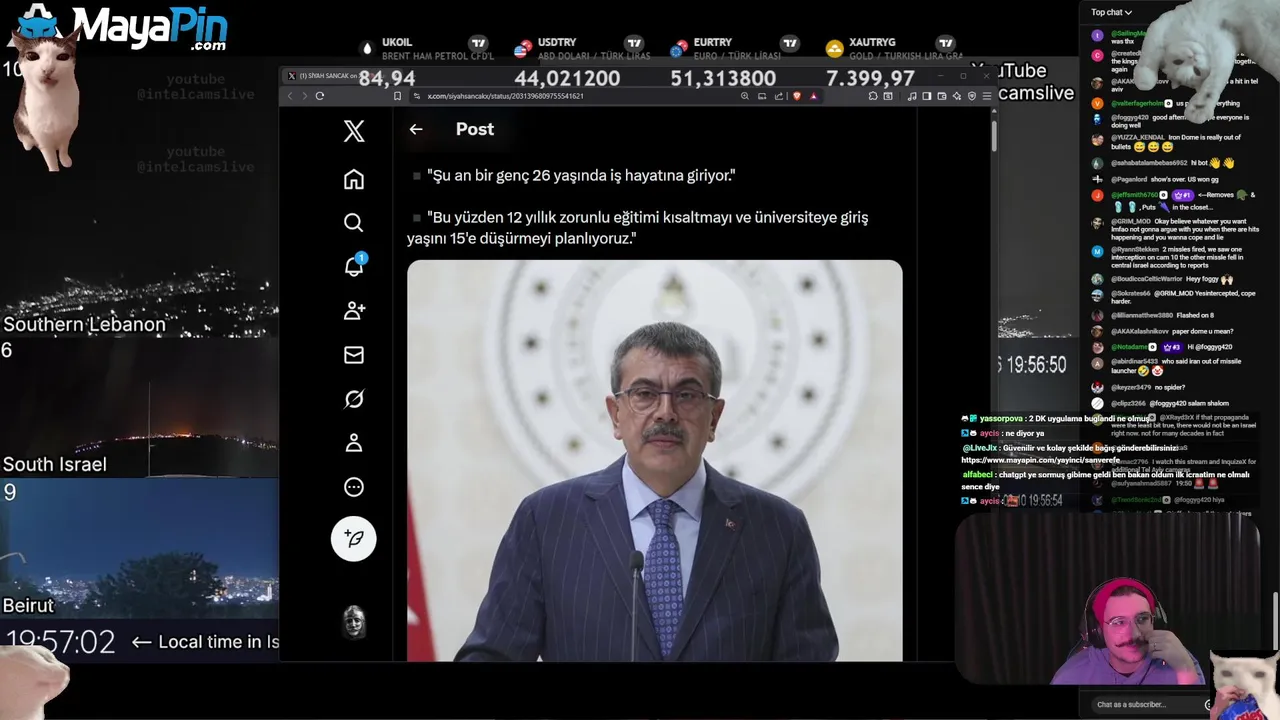Open the Brave Rewards triangle icon
This screenshot has height=720, width=1280.
pos(814,96)
